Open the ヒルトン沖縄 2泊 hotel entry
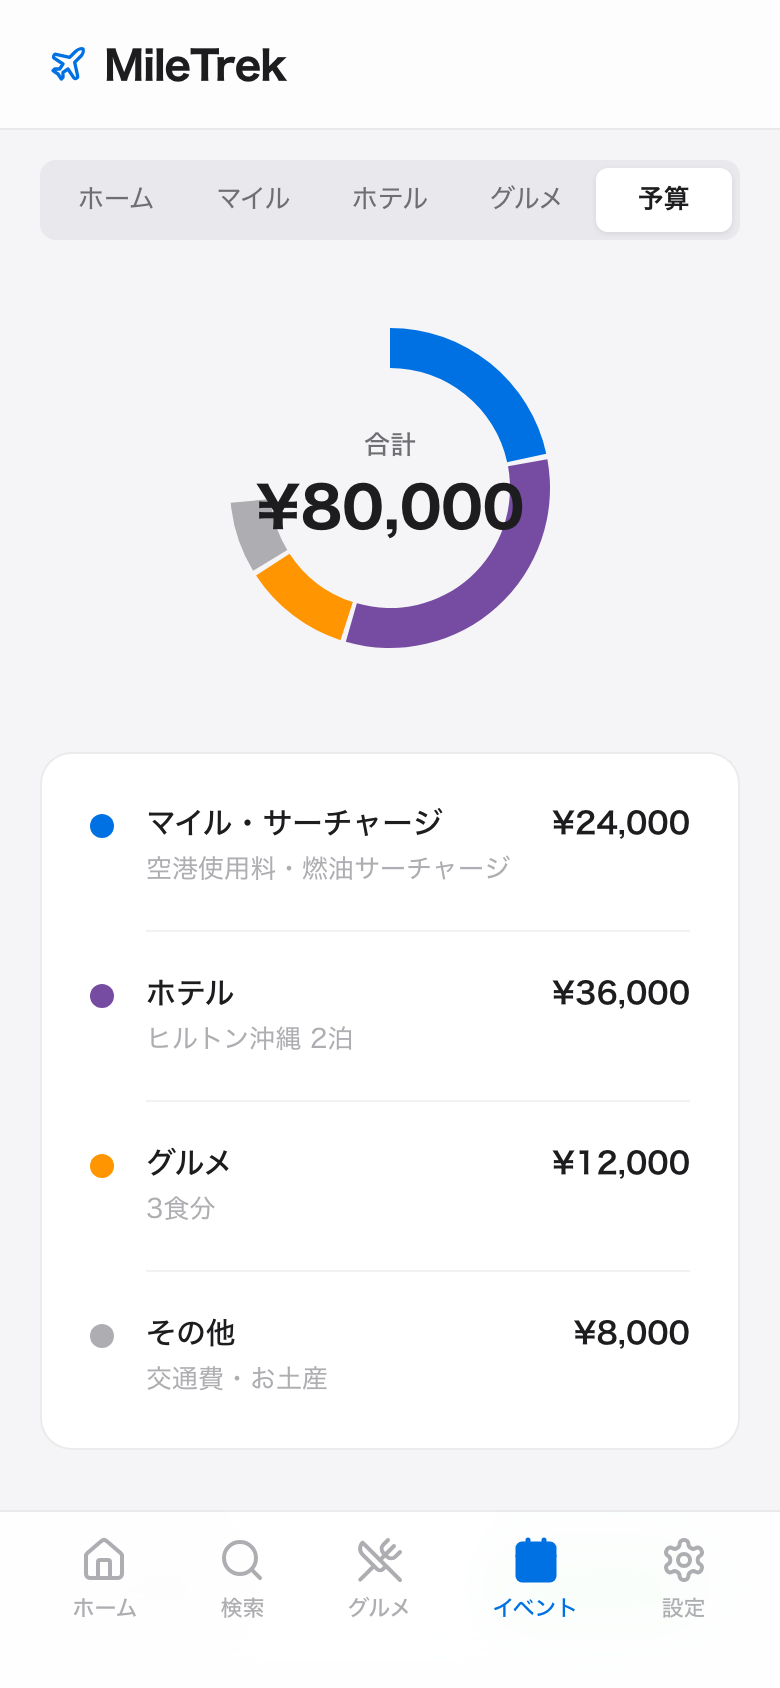This screenshot has height=1688, width=780. pos(390,1015)
